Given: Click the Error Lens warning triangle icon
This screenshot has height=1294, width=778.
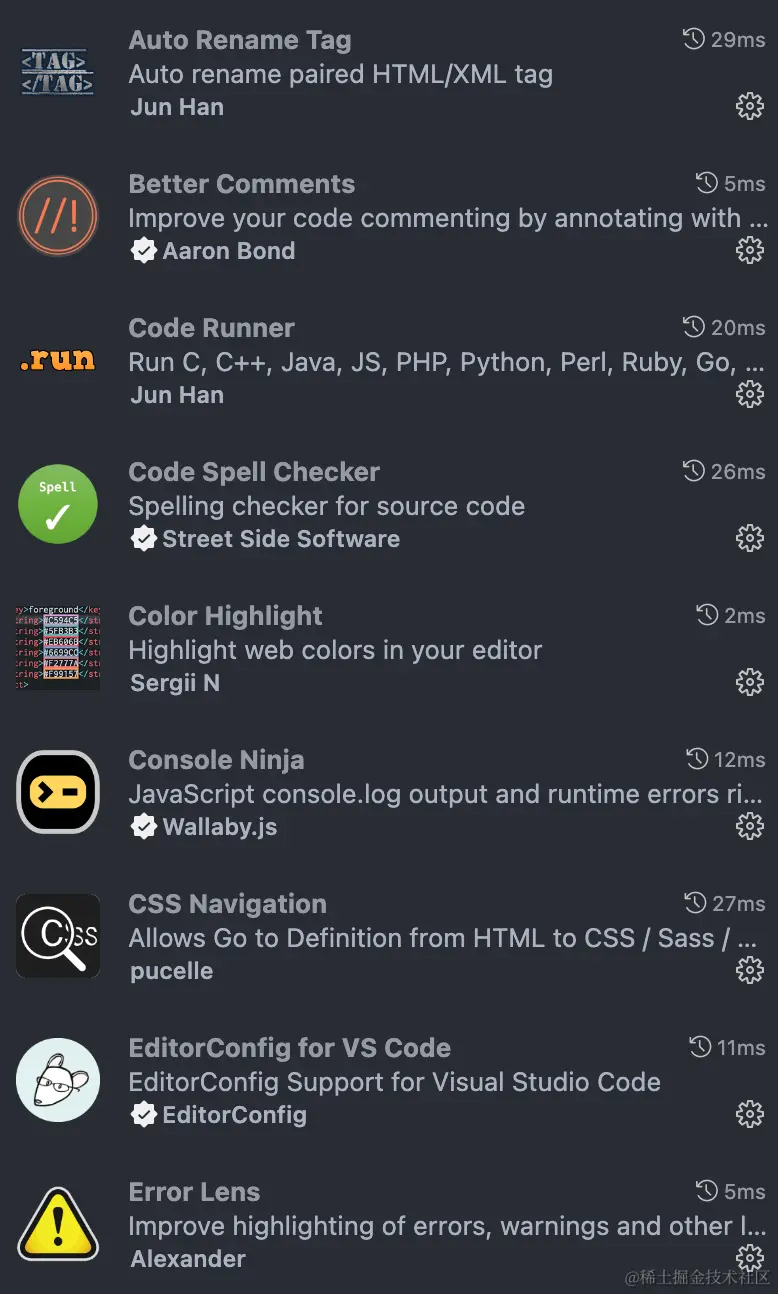Looking at the screenshot, I should pyautogui.click(x=58, y=1225).
